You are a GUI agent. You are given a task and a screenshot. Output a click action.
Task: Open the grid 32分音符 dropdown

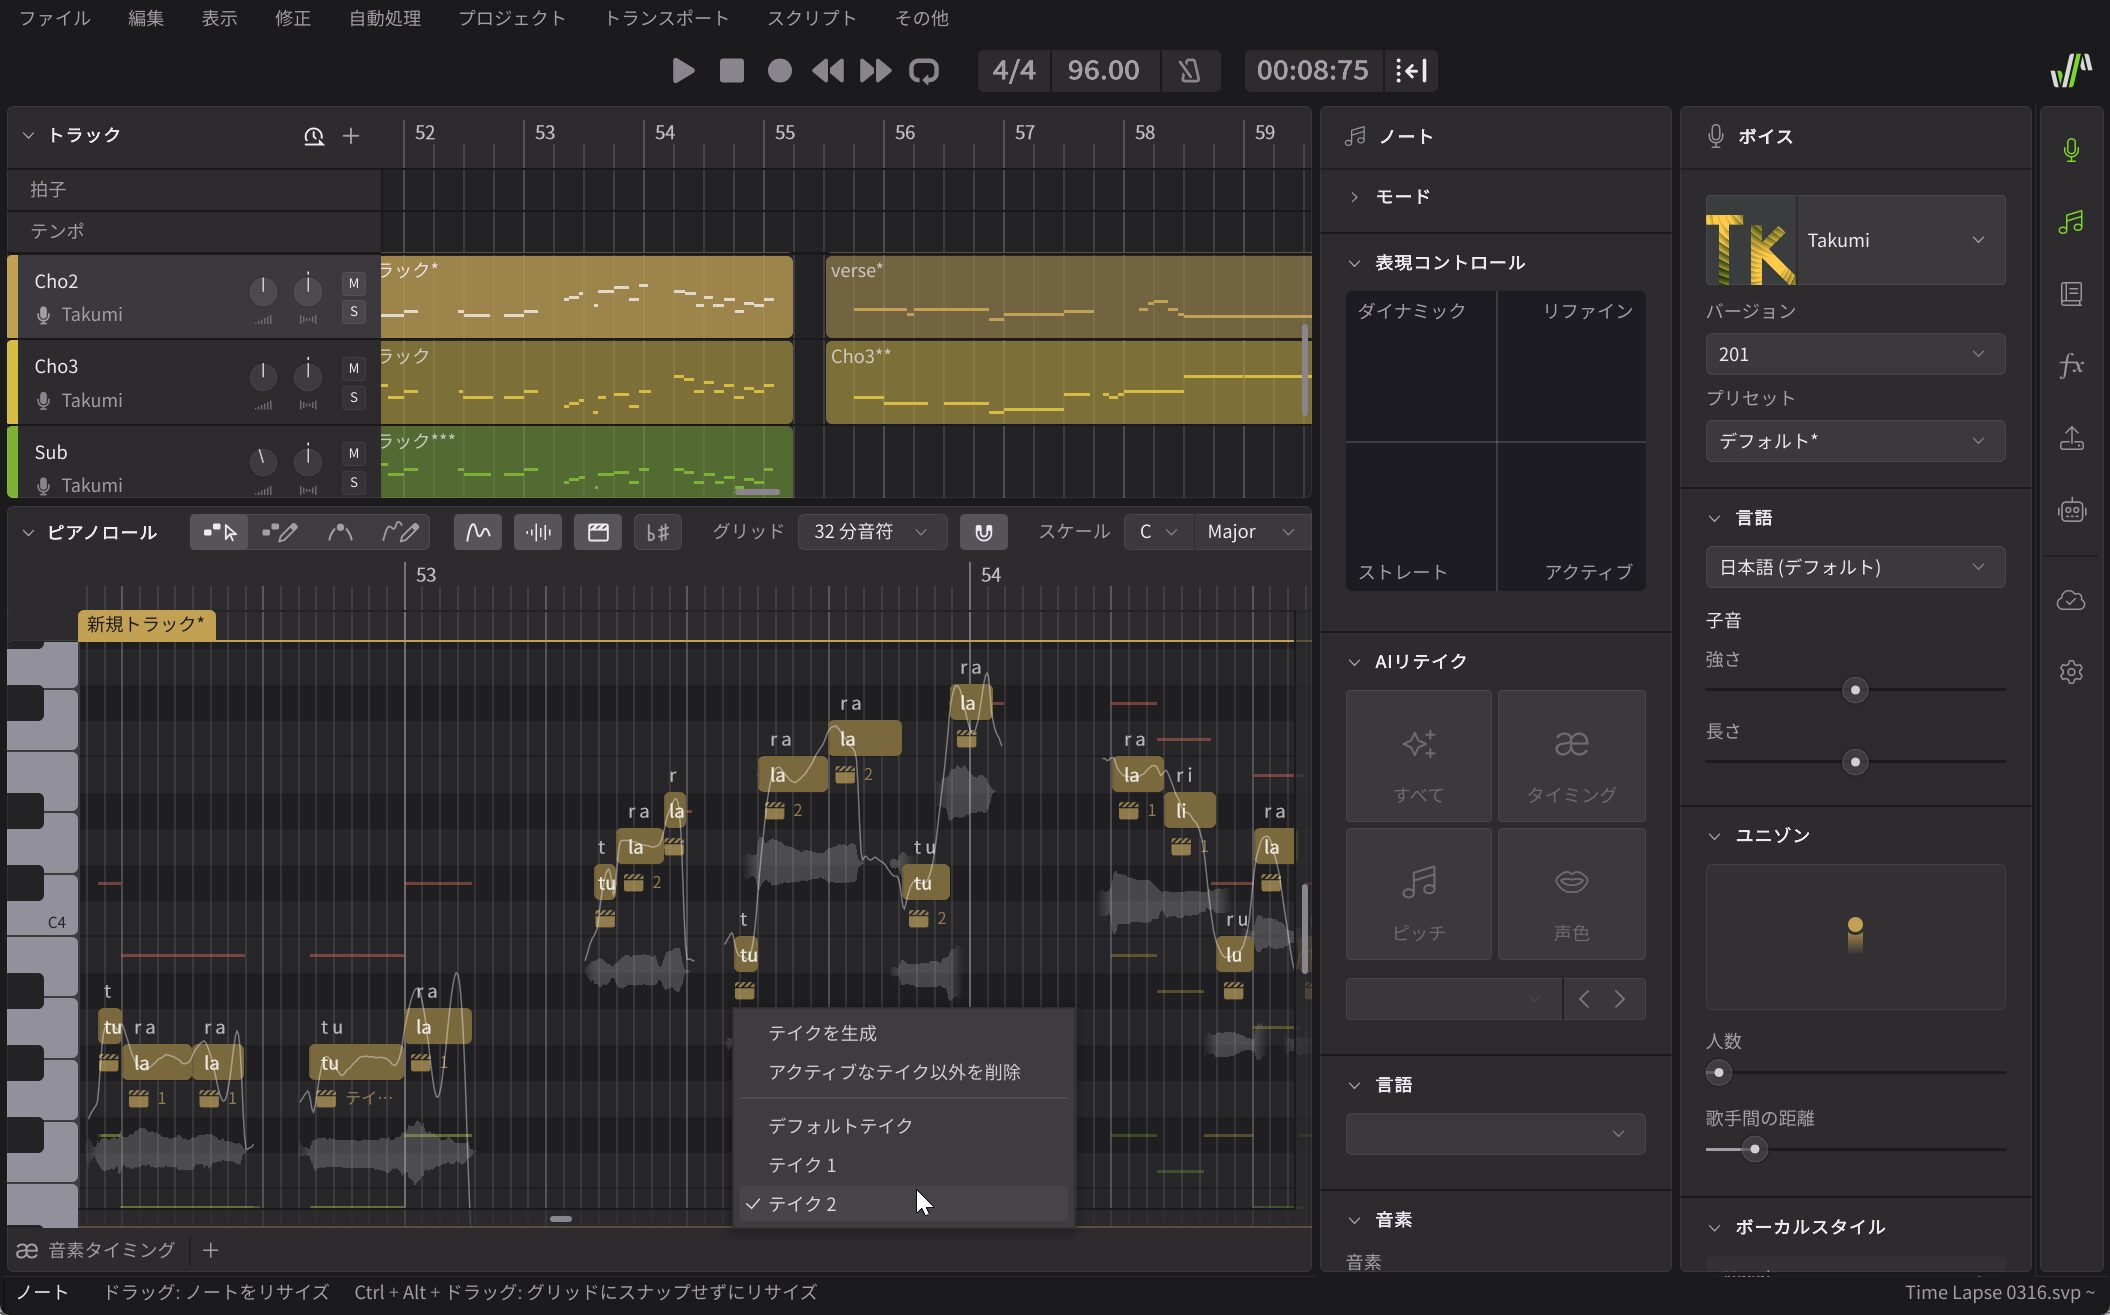pyautogui.click(x=871, y=532)
